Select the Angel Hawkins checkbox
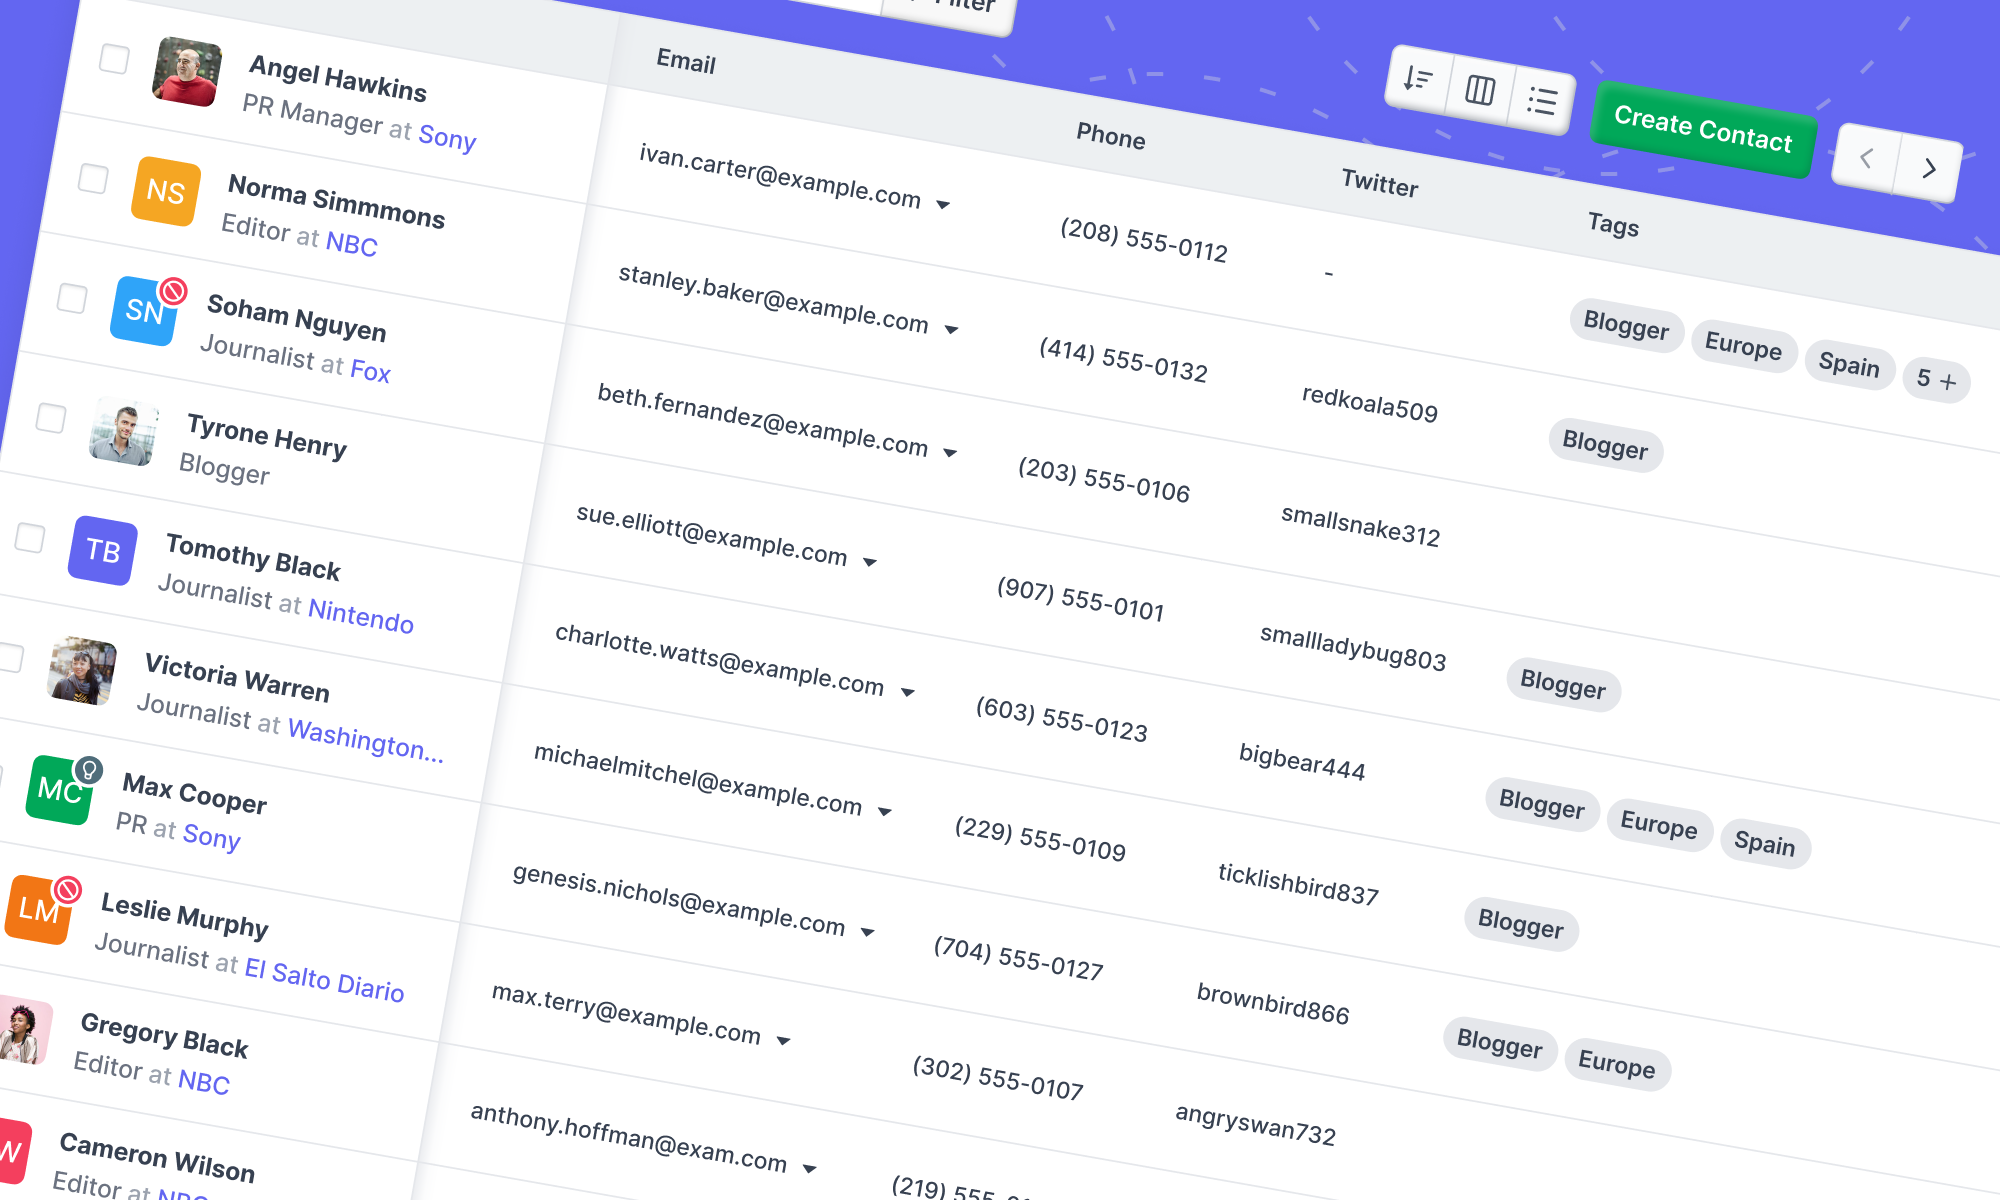 point(114,59)
